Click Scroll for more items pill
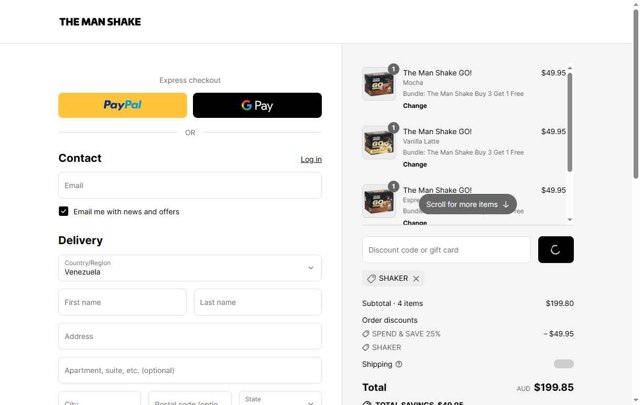The image size is (640, 405). [x=468, y=204]
